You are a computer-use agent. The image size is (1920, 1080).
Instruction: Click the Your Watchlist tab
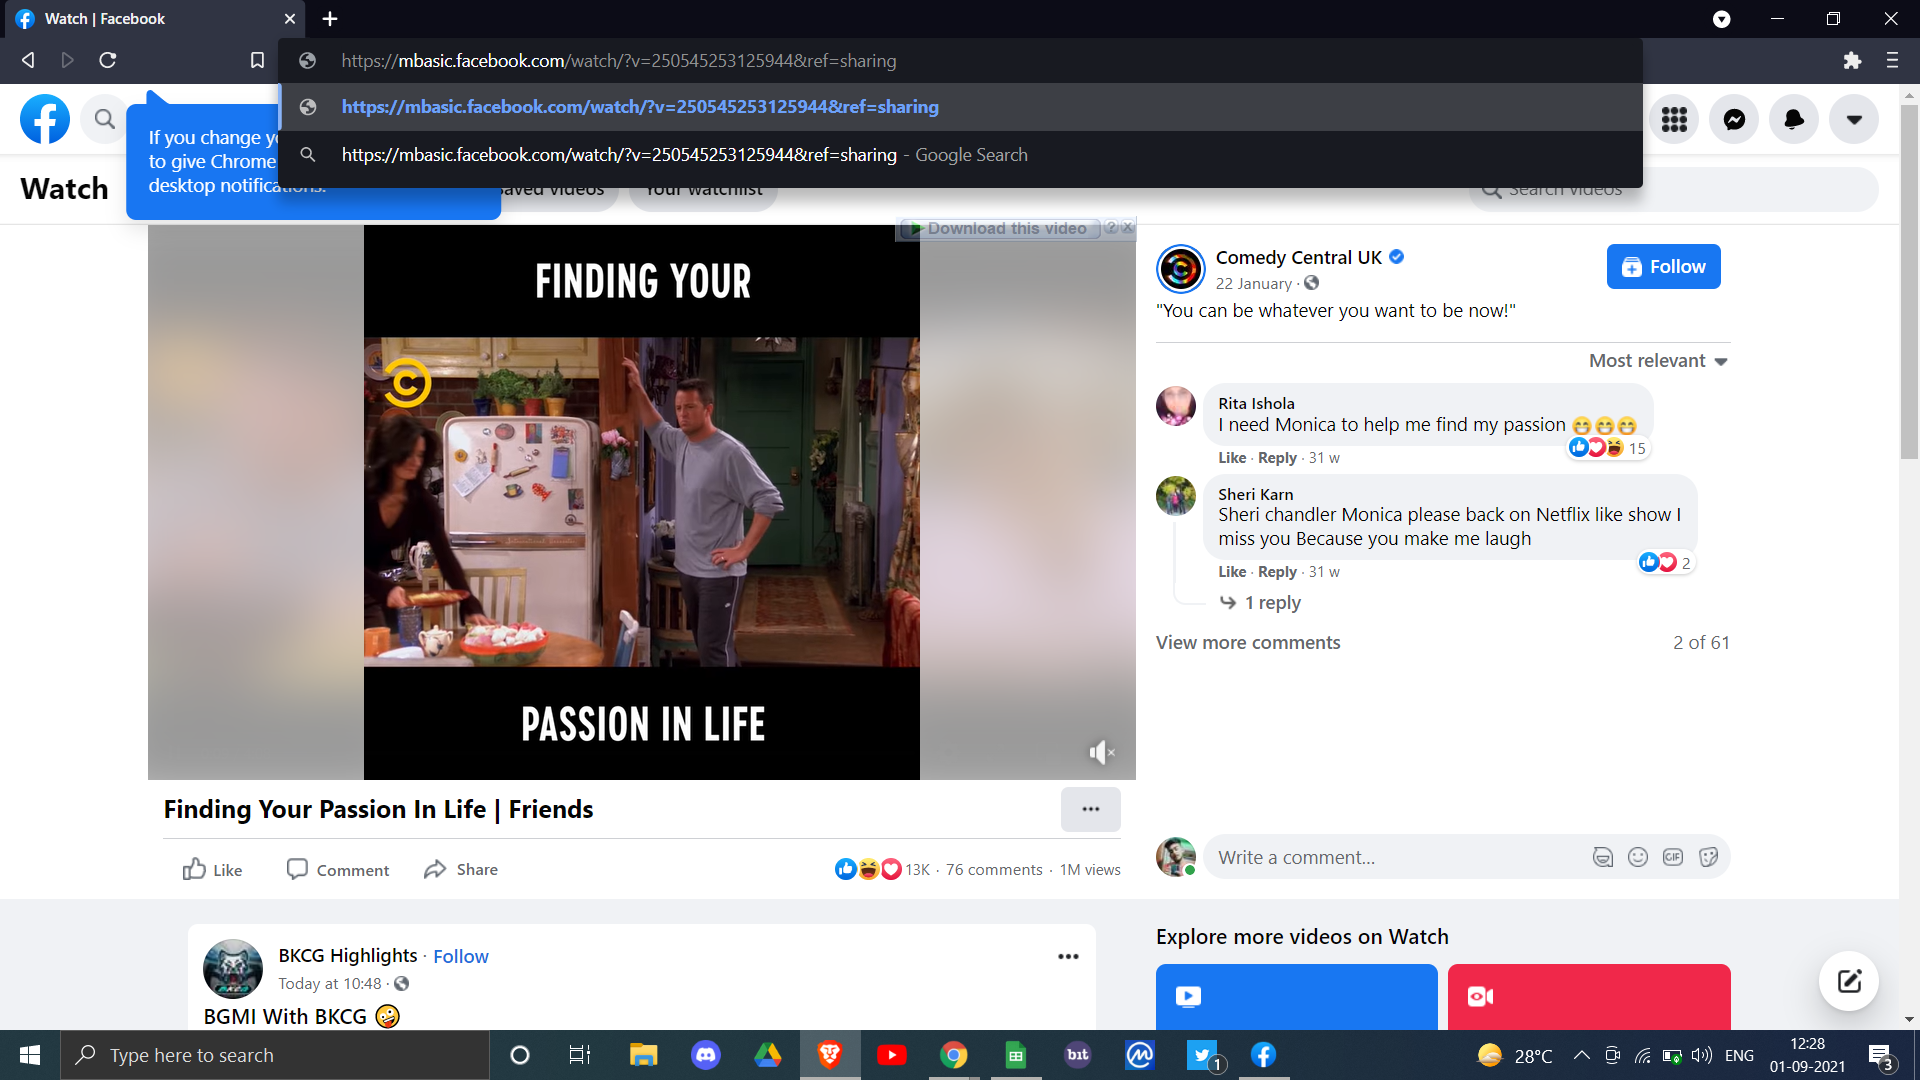tap(703, 189)
